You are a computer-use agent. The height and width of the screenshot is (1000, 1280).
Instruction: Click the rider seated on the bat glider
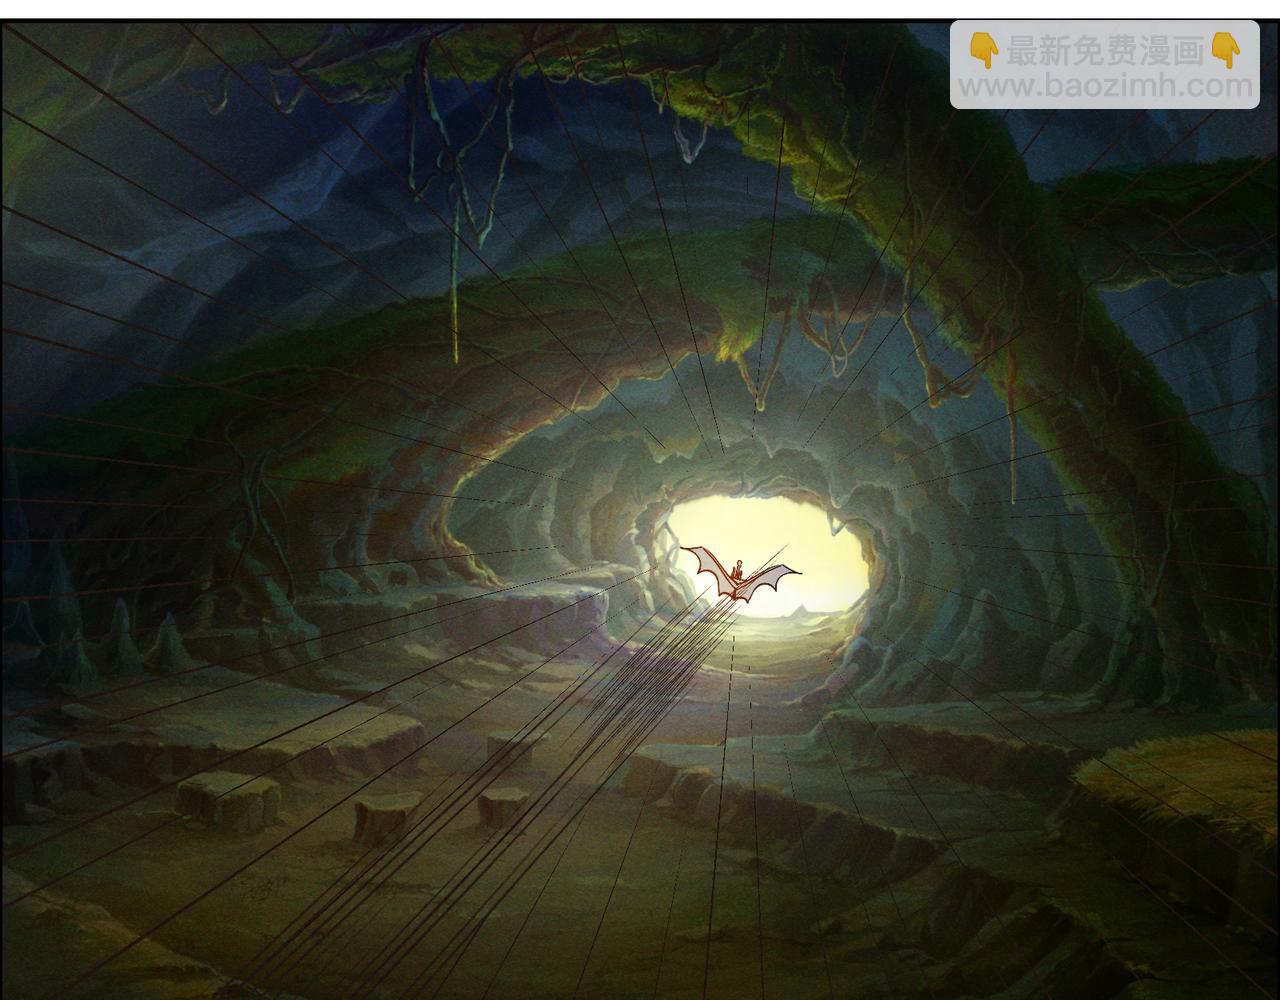pos(738,565)
